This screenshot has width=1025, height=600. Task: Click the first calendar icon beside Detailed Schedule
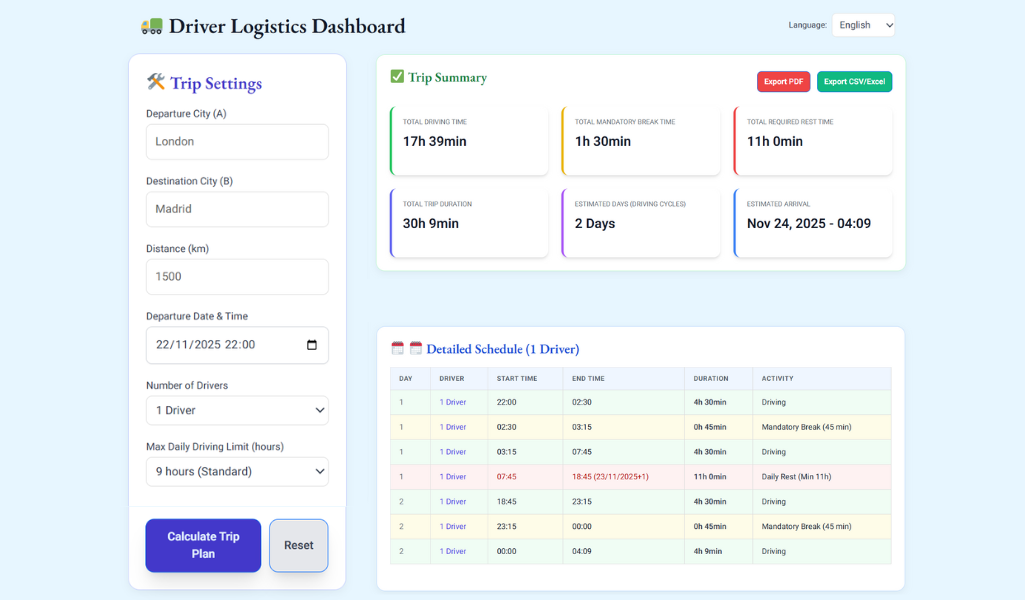point(397,348)
